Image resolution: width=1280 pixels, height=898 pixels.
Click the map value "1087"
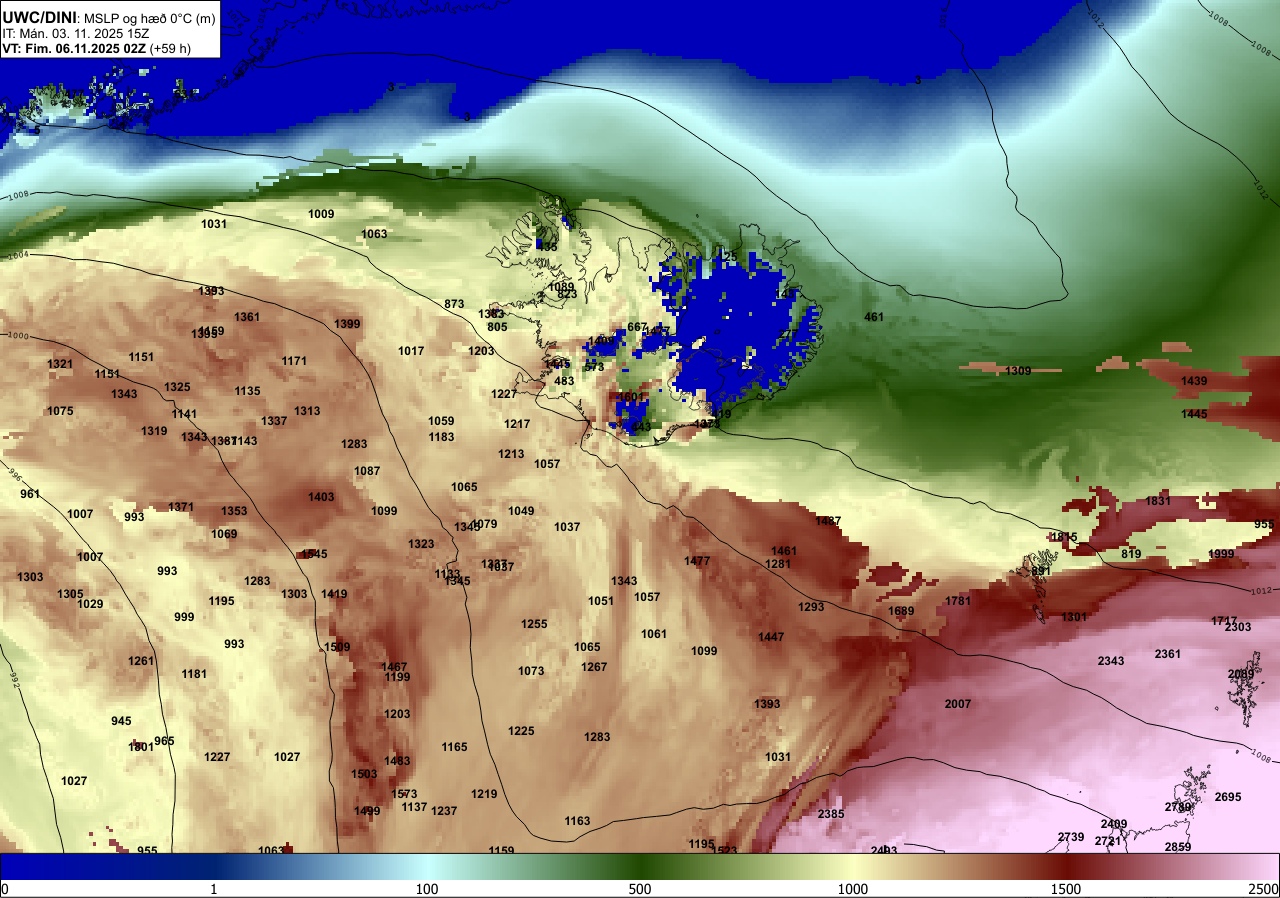367,471
